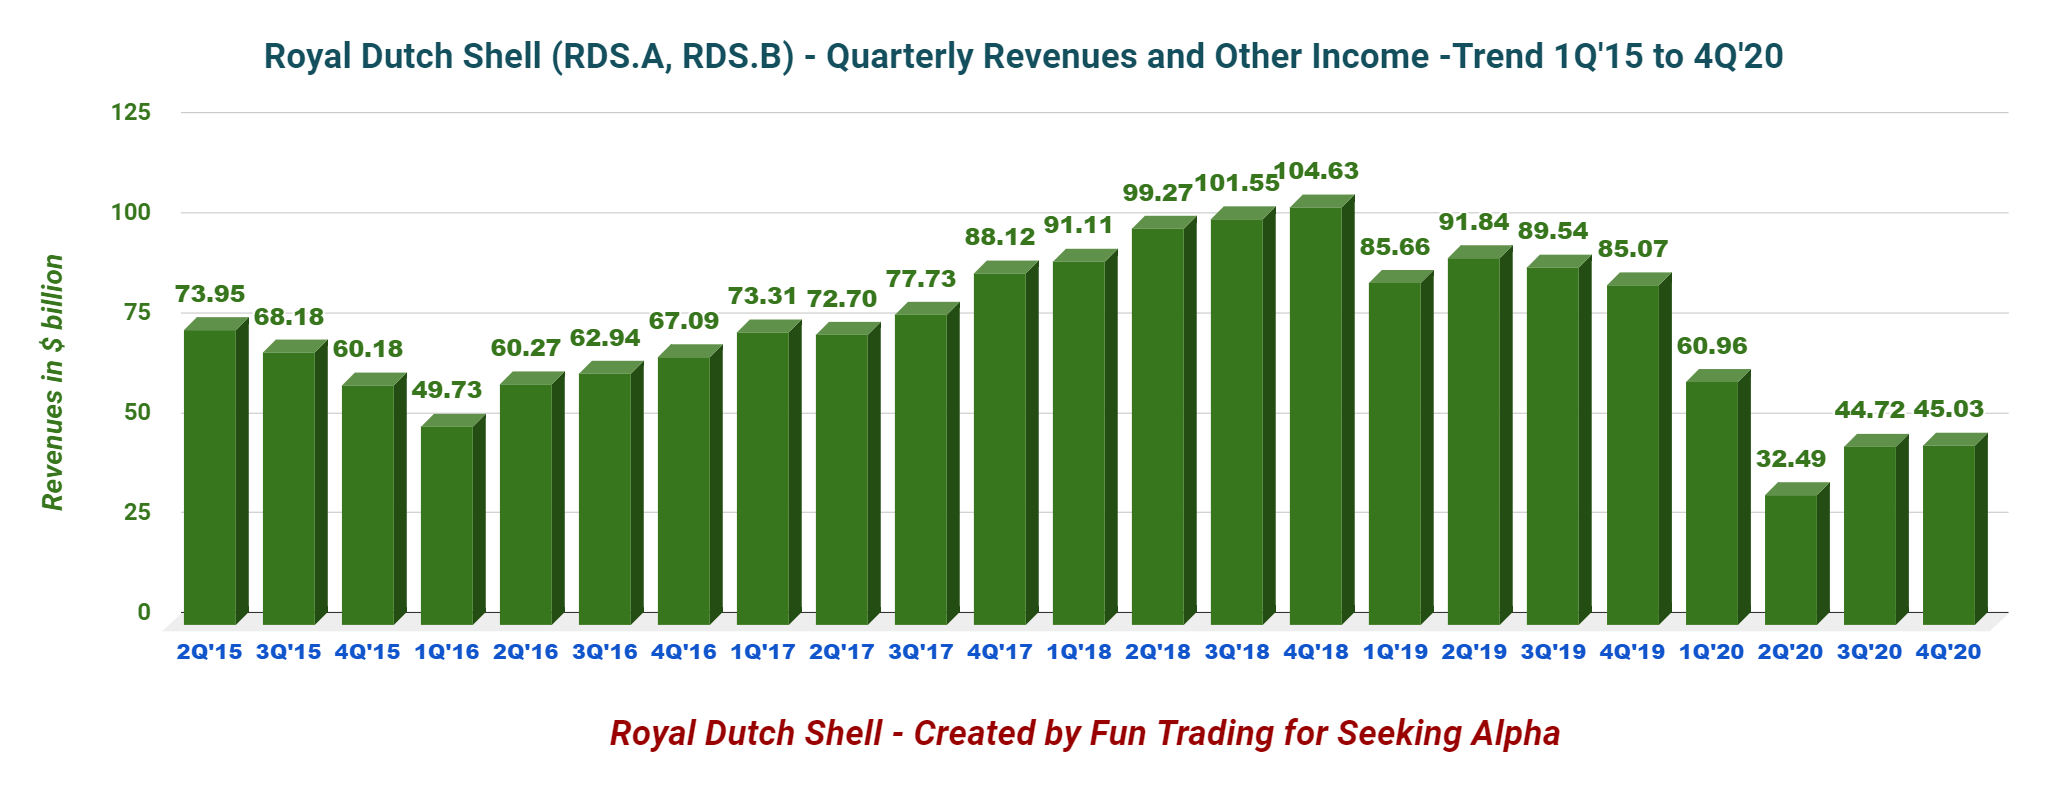Click the shortest bar for 2Q'20
This screenshot has height=791, width=2048.
(x=1797, y=554)
